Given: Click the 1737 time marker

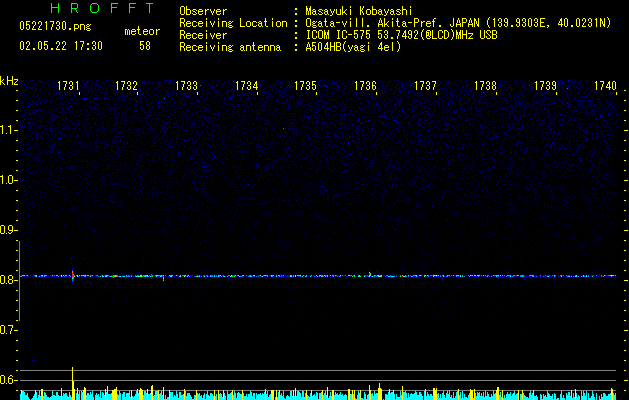Looking at the screenshot, I should pyautogui.click(x=425, y=86).
